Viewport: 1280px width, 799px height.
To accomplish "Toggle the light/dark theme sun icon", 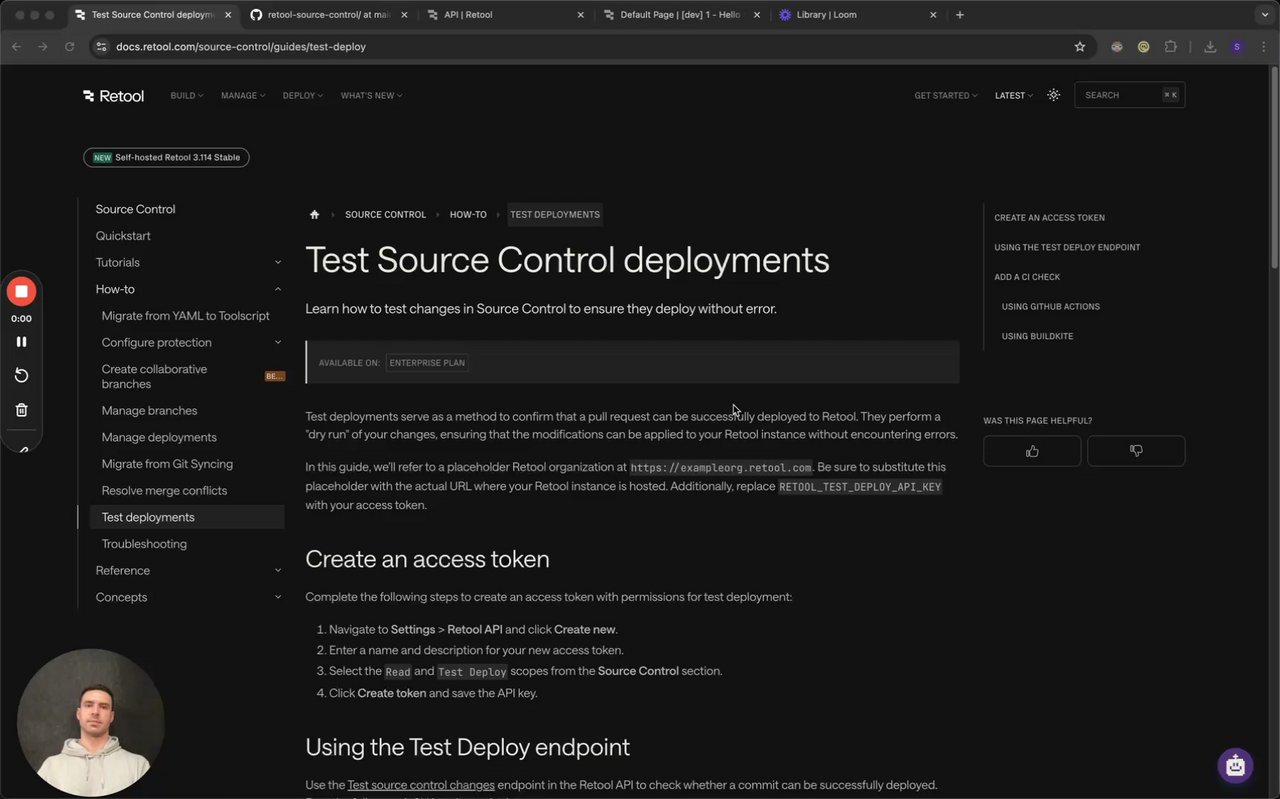I will (x=1053, y=96).
